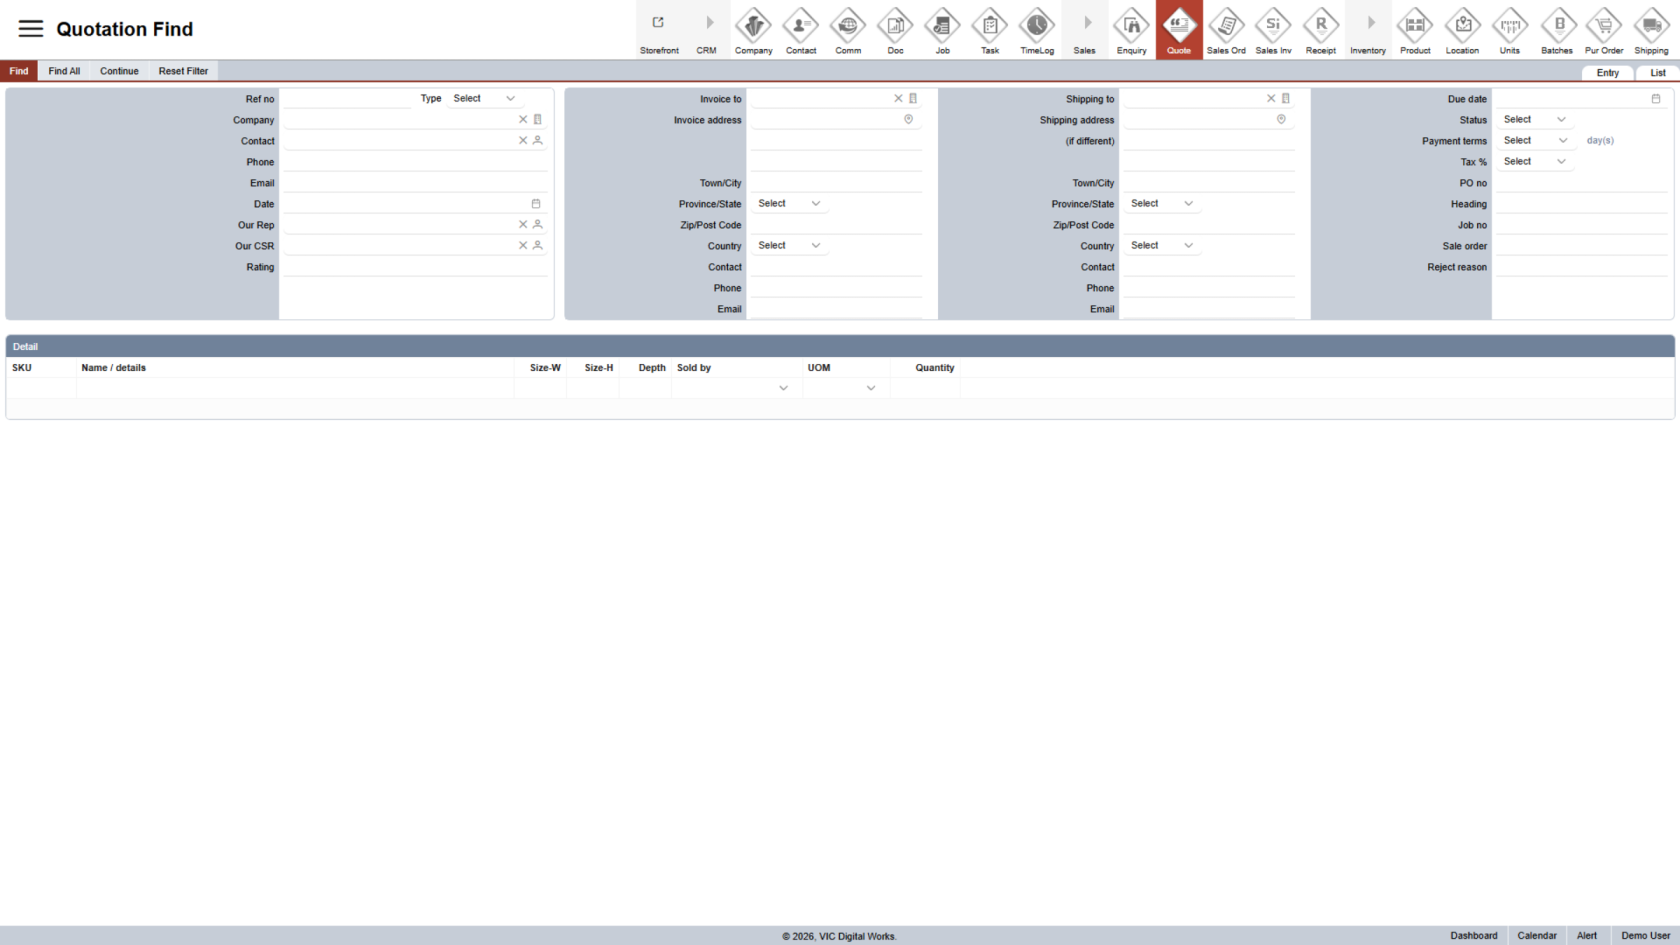Image resolution: width=1680 pixels, height=945 pixels.
Task: Open the Sales Ord module
Action: coord(1225,29)
